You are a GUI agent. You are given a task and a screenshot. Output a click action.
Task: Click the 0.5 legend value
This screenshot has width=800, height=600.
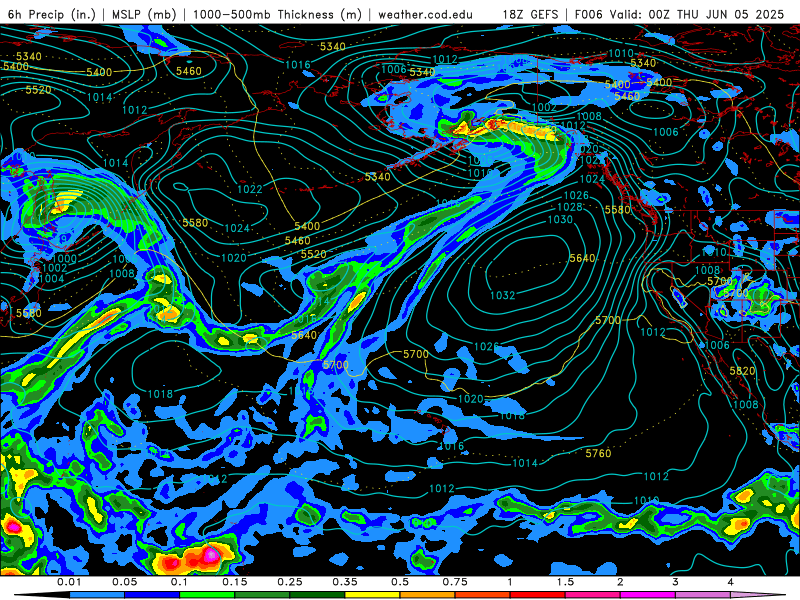click(400, 582)
